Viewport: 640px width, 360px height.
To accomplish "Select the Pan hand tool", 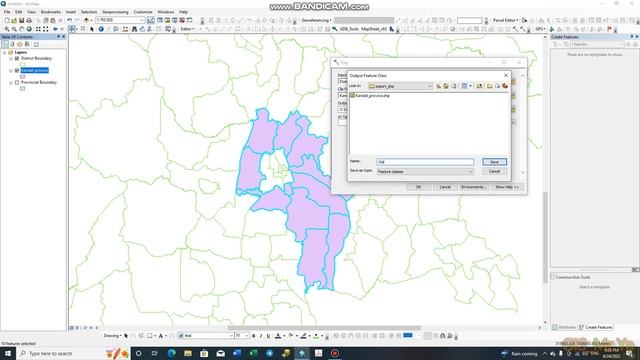I will [22, 29].
